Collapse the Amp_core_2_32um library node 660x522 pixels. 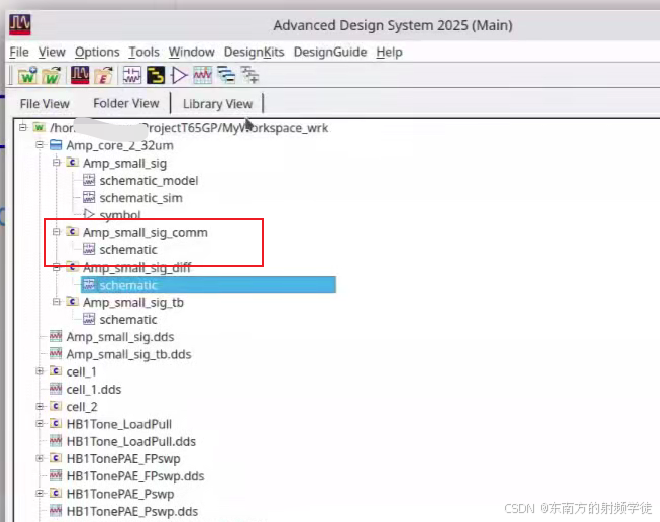tap(40, 145)
